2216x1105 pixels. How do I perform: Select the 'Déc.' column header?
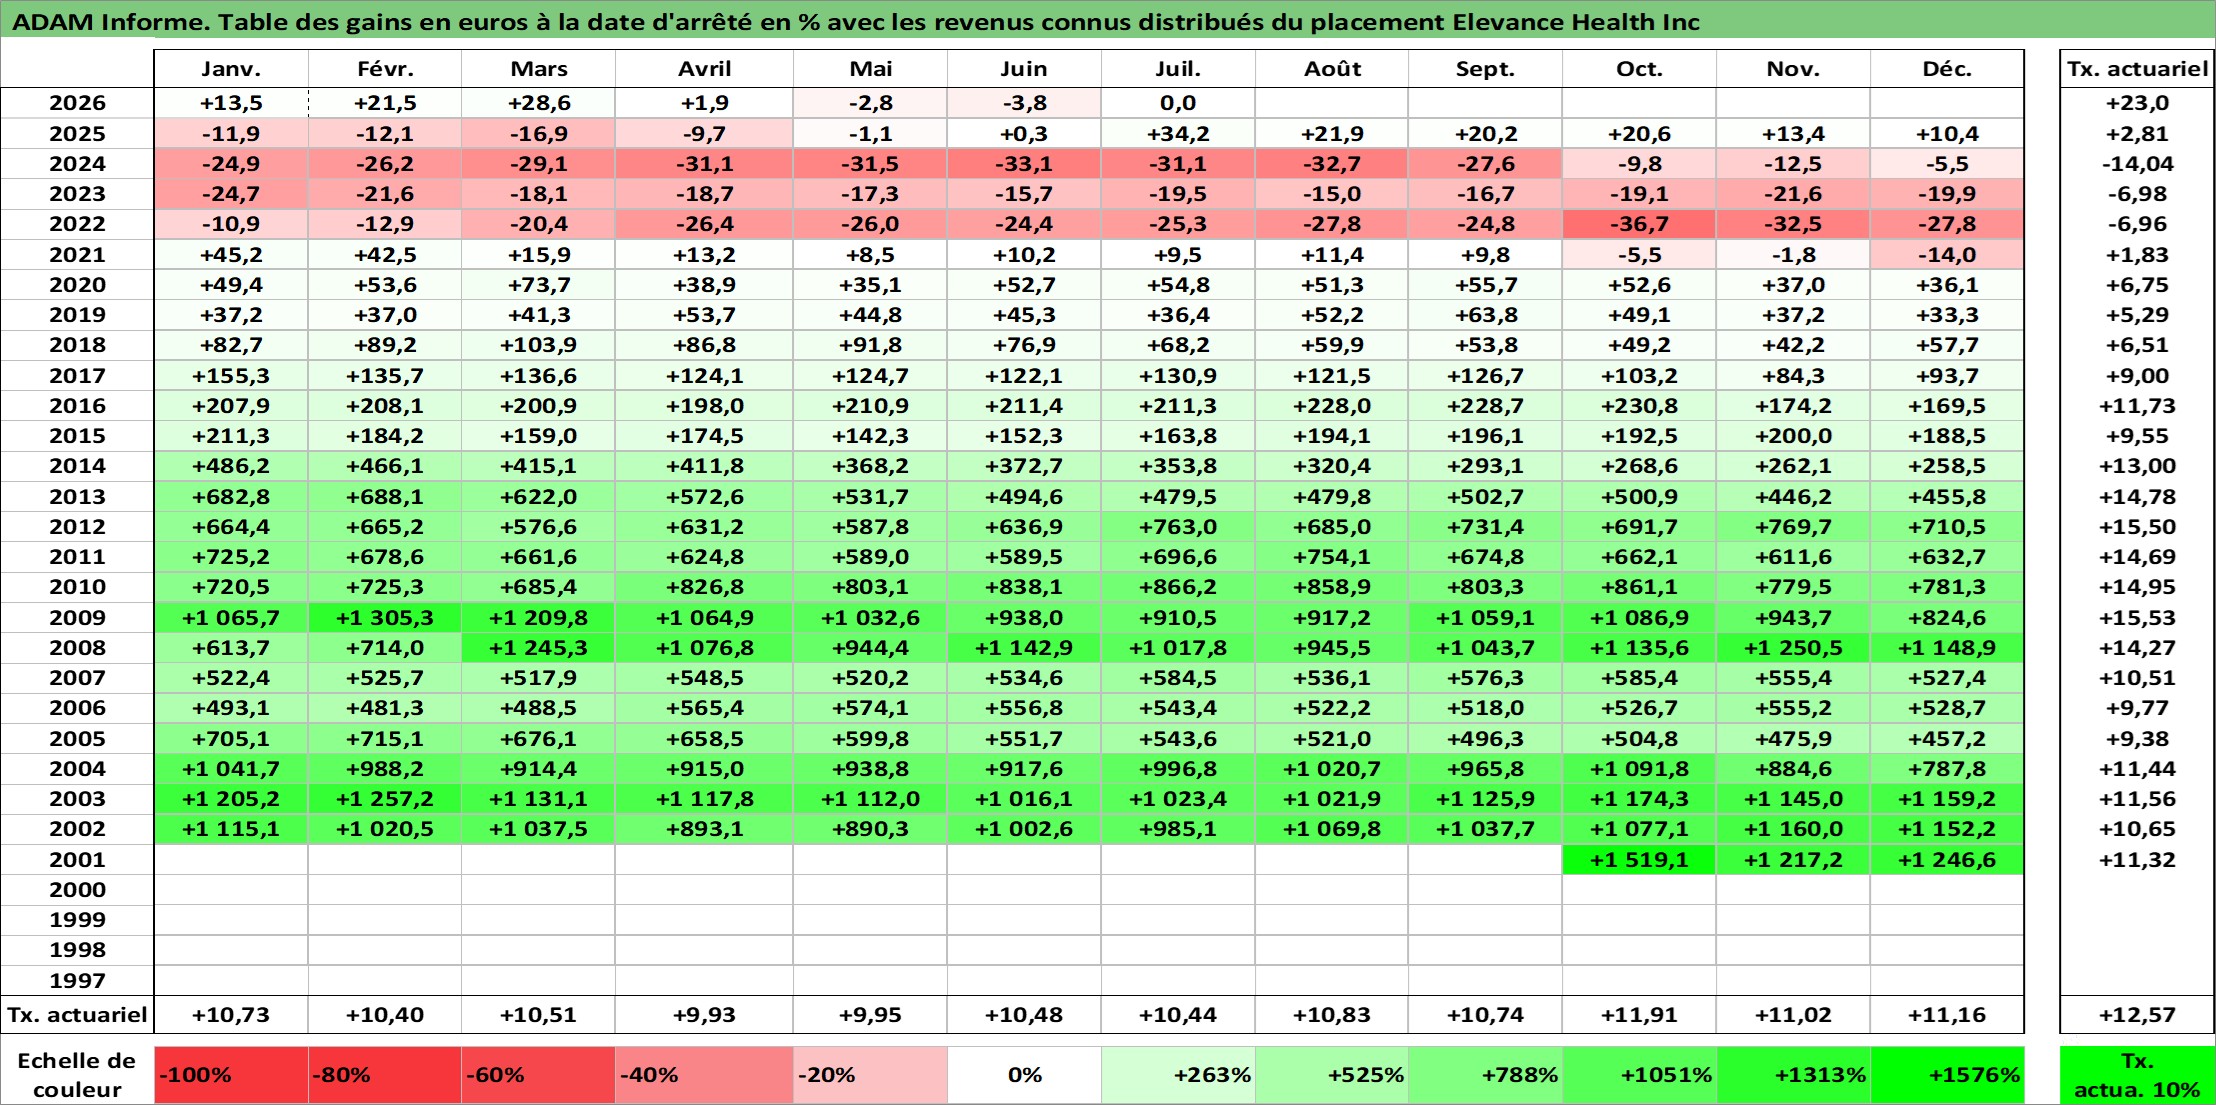tap(1947, 69)
